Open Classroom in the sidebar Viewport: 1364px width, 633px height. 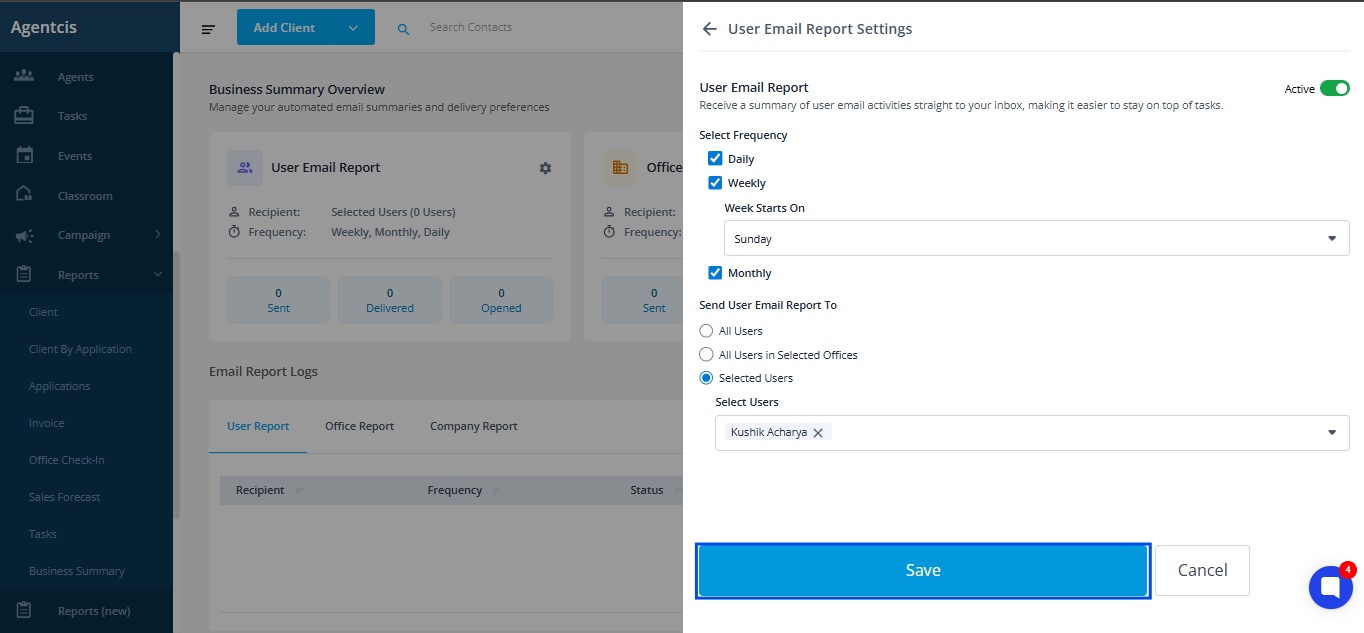(84, 196)
